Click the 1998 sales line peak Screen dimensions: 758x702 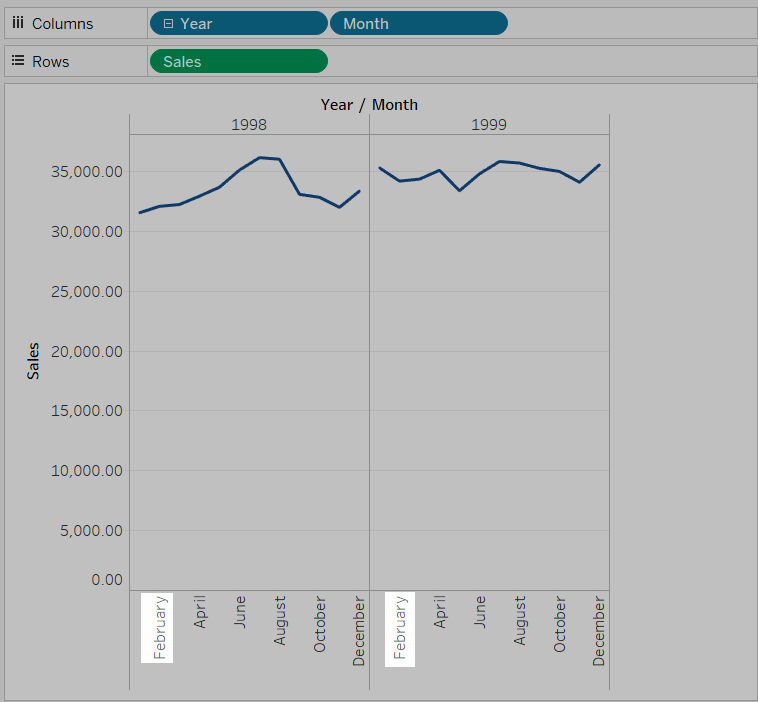pos(260,157)
